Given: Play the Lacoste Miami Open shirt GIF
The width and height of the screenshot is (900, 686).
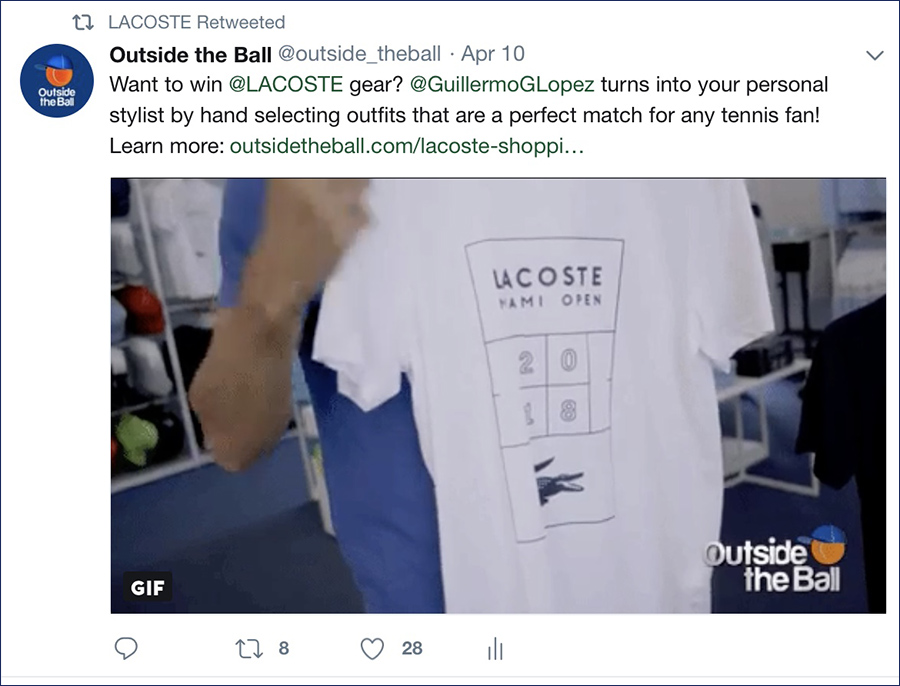Looking at the screenshot, I should (498, 396).
